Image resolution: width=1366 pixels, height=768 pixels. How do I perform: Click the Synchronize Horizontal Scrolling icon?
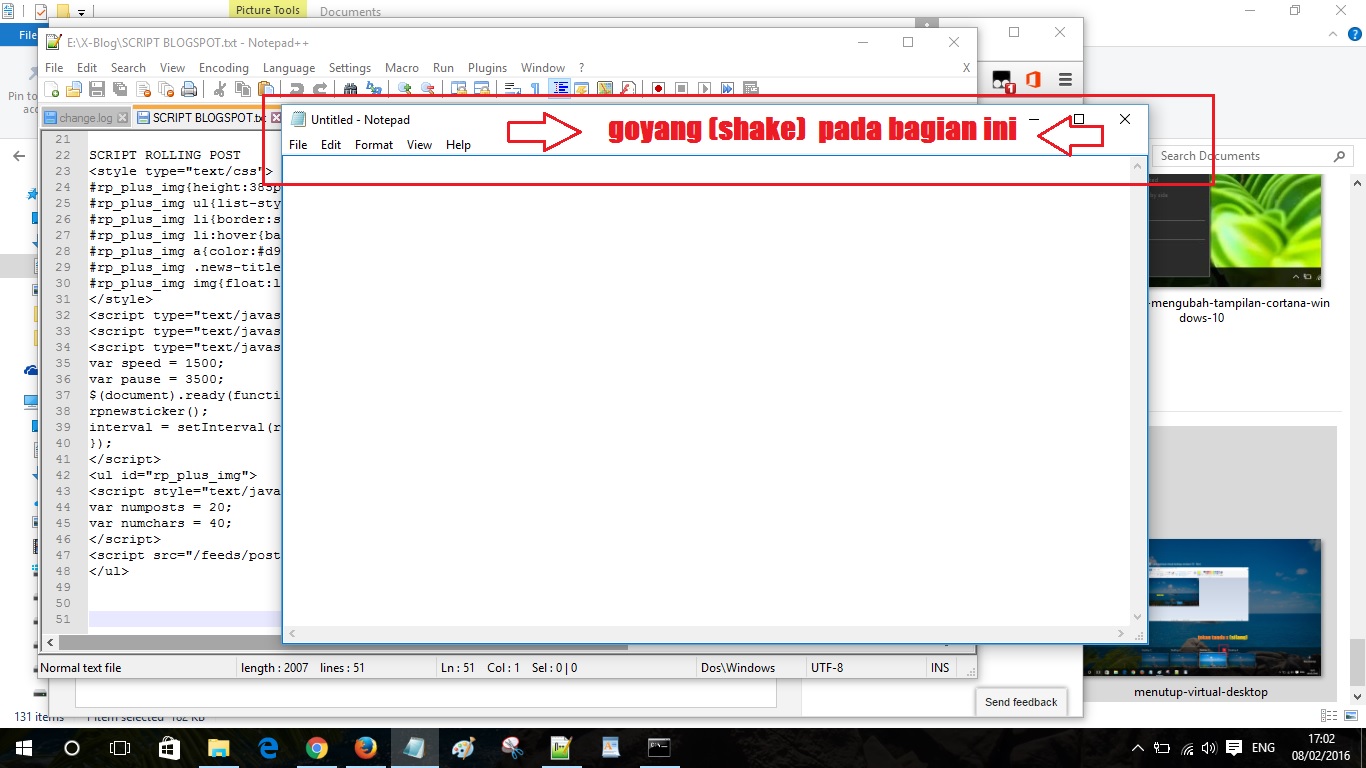coord(482,89)
